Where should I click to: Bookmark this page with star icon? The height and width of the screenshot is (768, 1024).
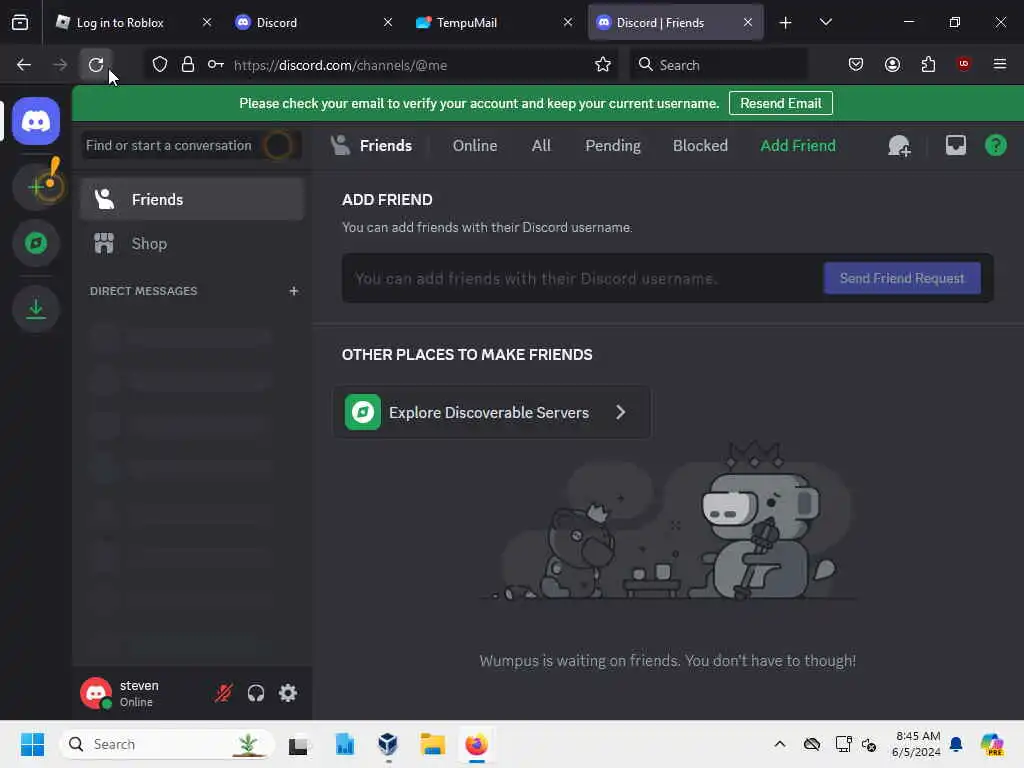[x=603, y=65]
